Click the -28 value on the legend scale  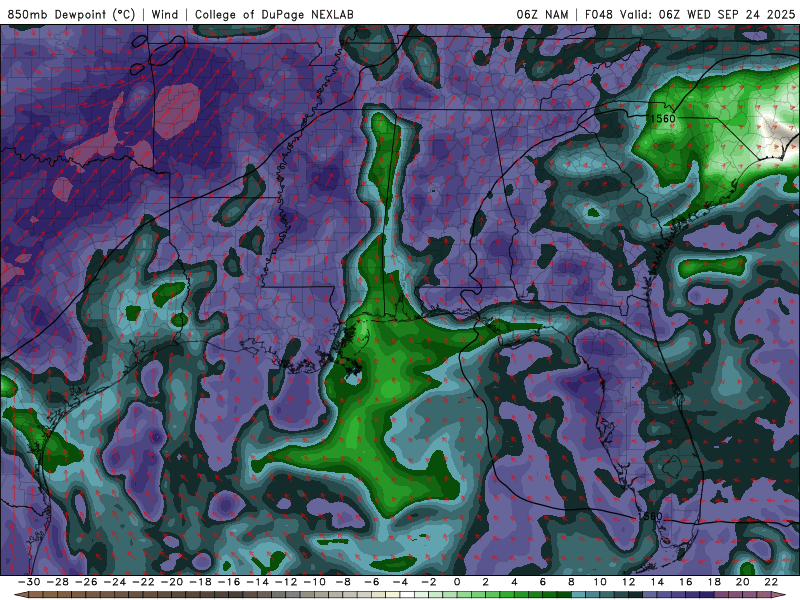[58, 582]
